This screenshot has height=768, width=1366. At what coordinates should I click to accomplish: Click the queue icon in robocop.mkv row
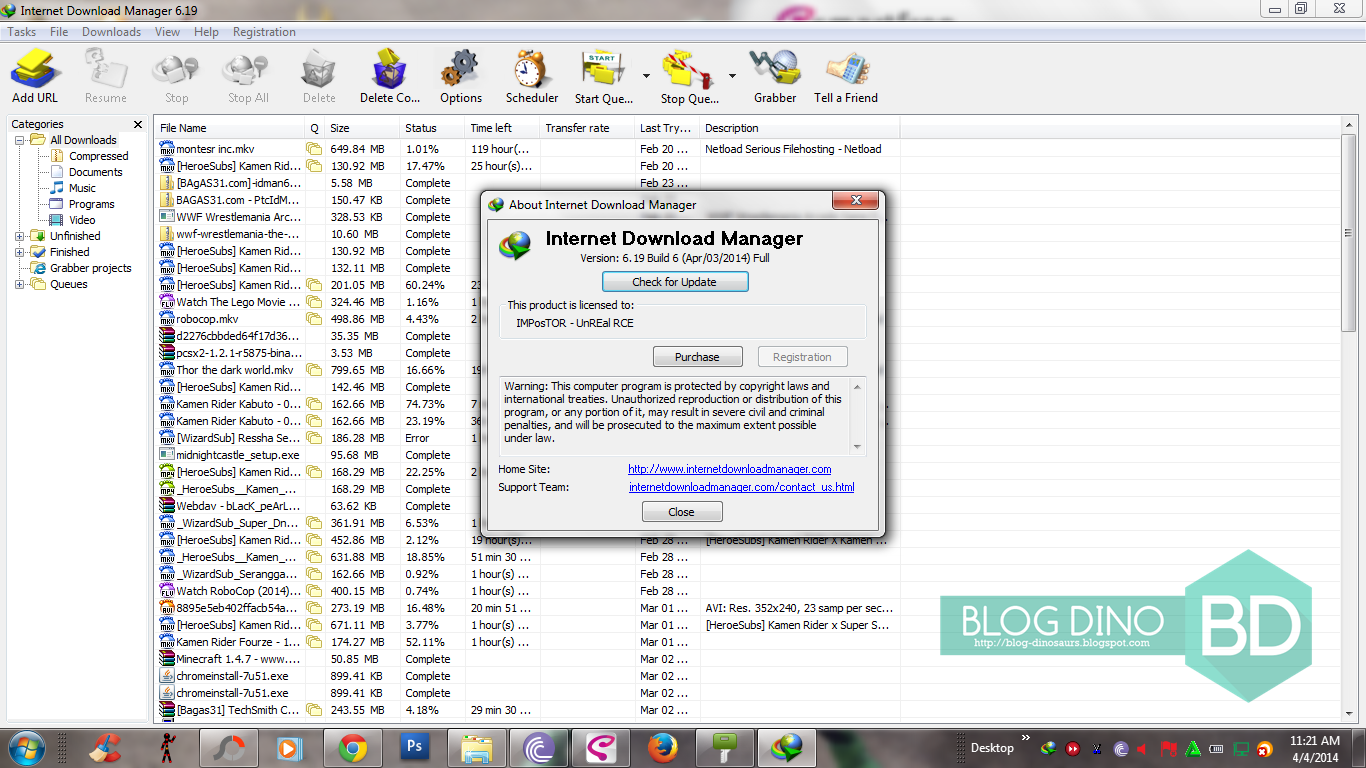pyautogui.click(x=314, y=319)
